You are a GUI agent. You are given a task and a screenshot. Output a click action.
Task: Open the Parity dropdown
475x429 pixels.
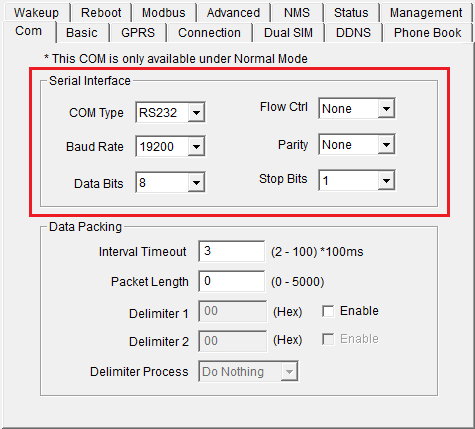(x=357, y=144)
